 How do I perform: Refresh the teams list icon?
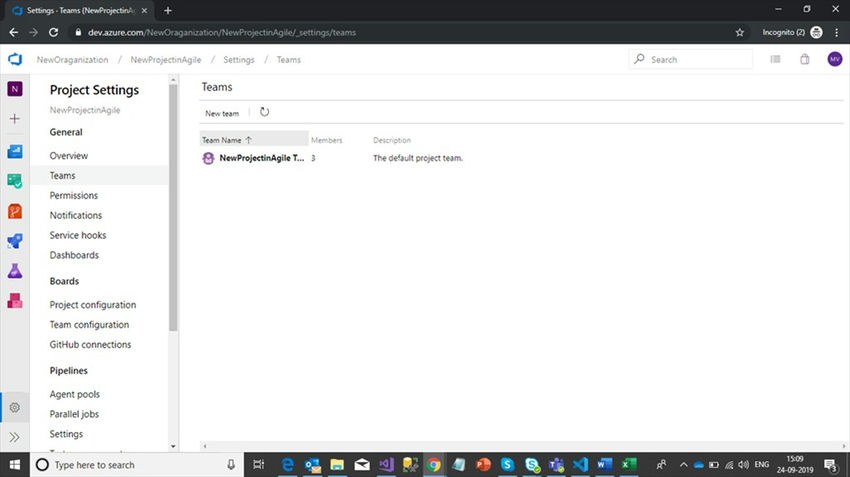click(264, 112)
